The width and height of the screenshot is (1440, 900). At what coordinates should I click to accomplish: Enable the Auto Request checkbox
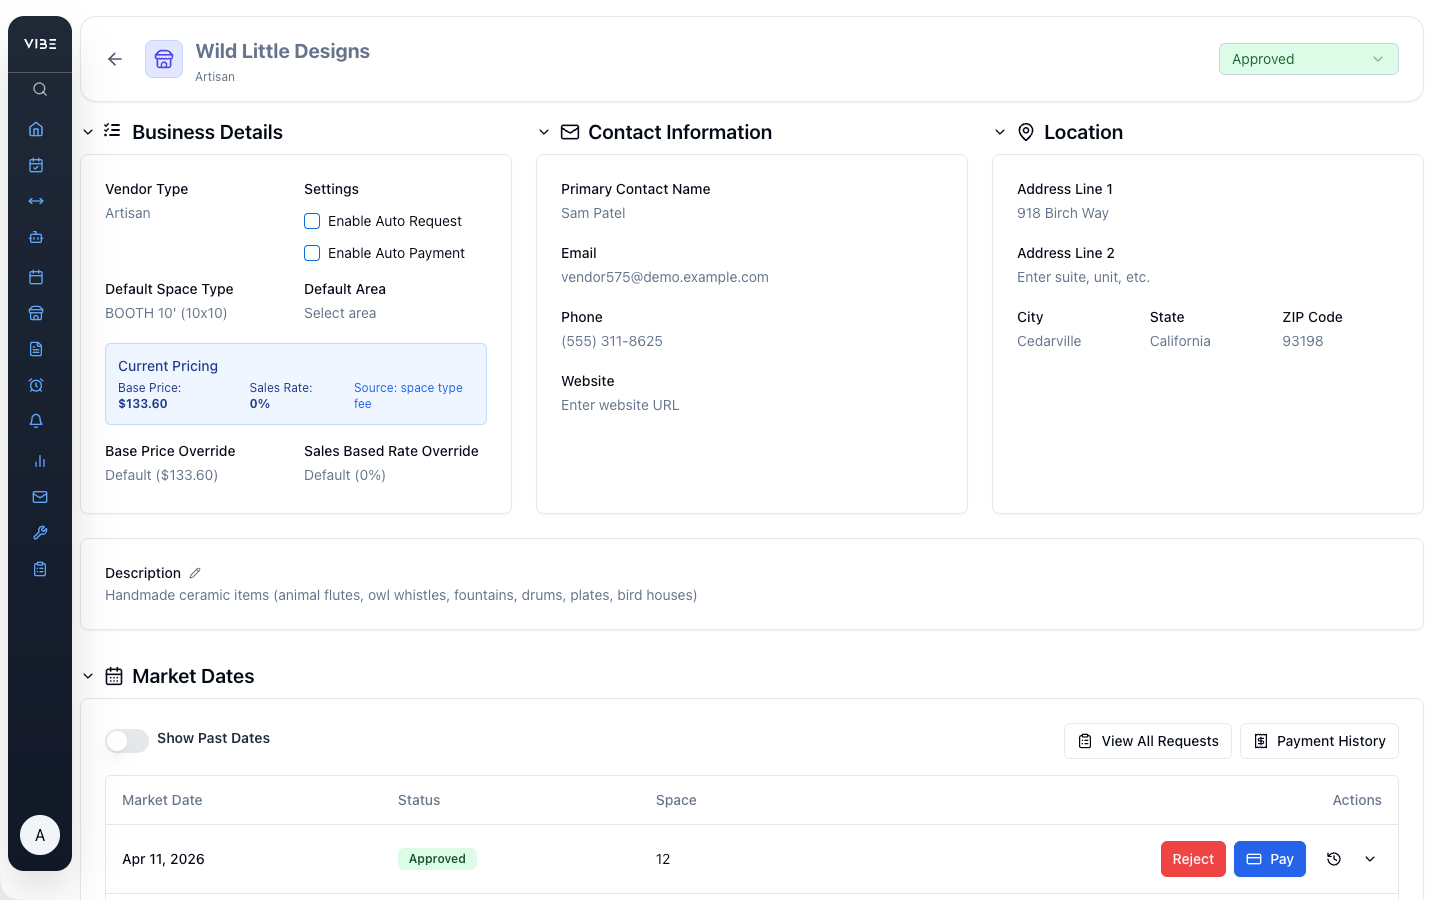312,221
